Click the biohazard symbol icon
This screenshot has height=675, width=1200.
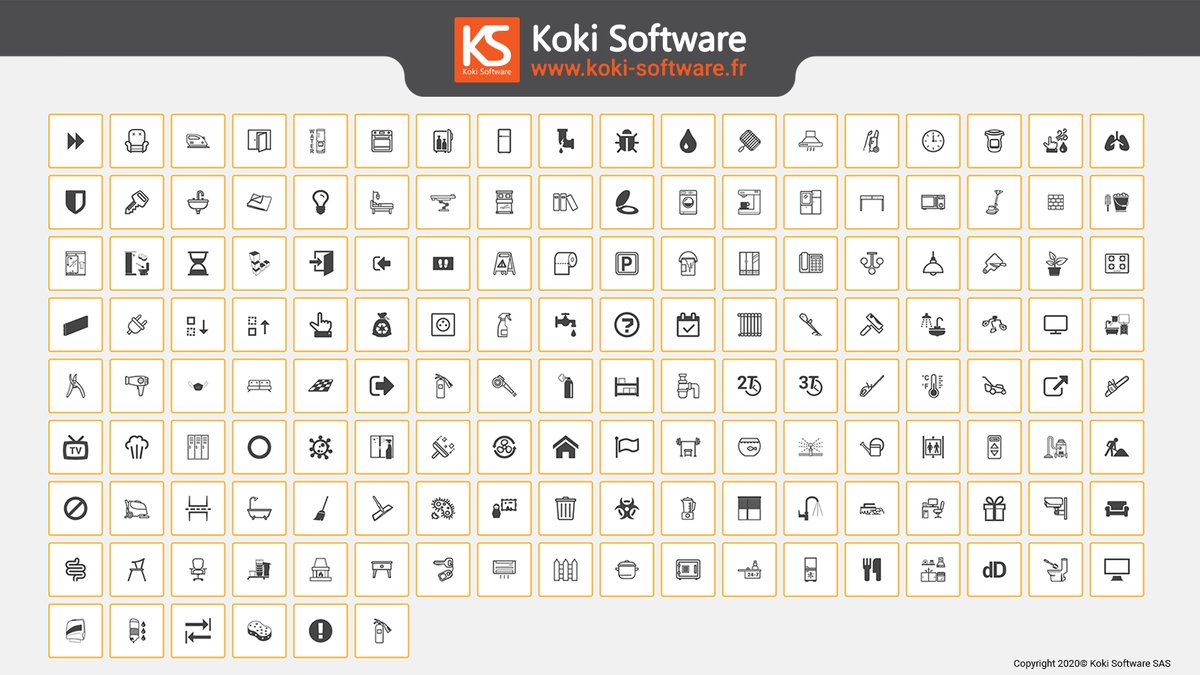(x=627, y=508)
